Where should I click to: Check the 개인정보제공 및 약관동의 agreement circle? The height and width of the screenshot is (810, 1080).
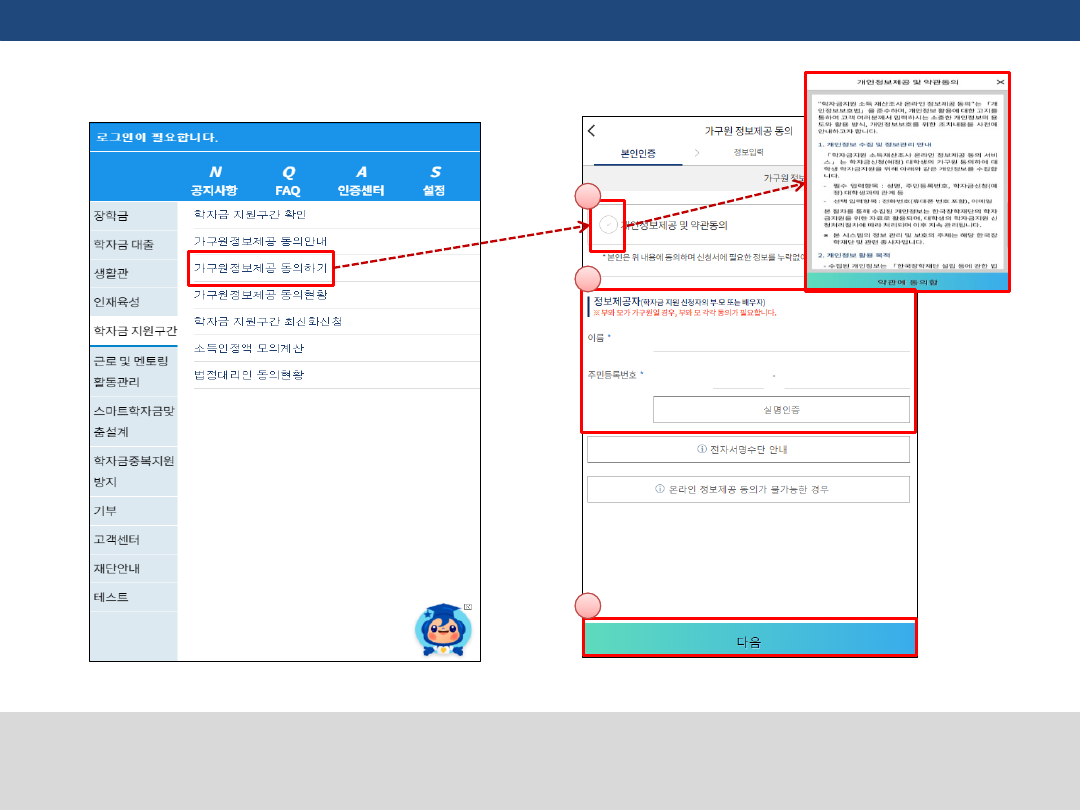[608, 225]
